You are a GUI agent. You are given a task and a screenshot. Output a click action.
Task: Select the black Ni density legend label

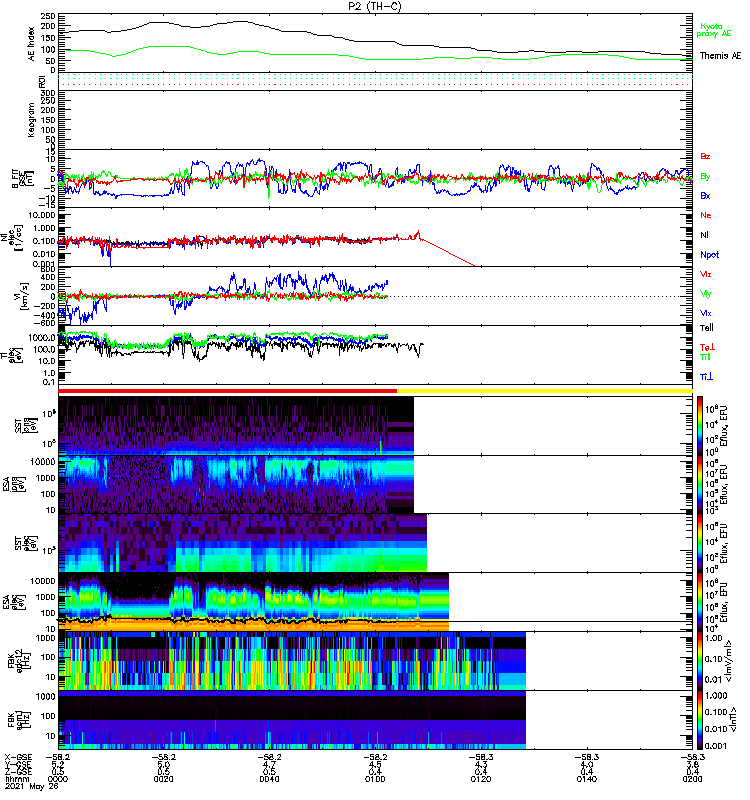click(704, 235)
